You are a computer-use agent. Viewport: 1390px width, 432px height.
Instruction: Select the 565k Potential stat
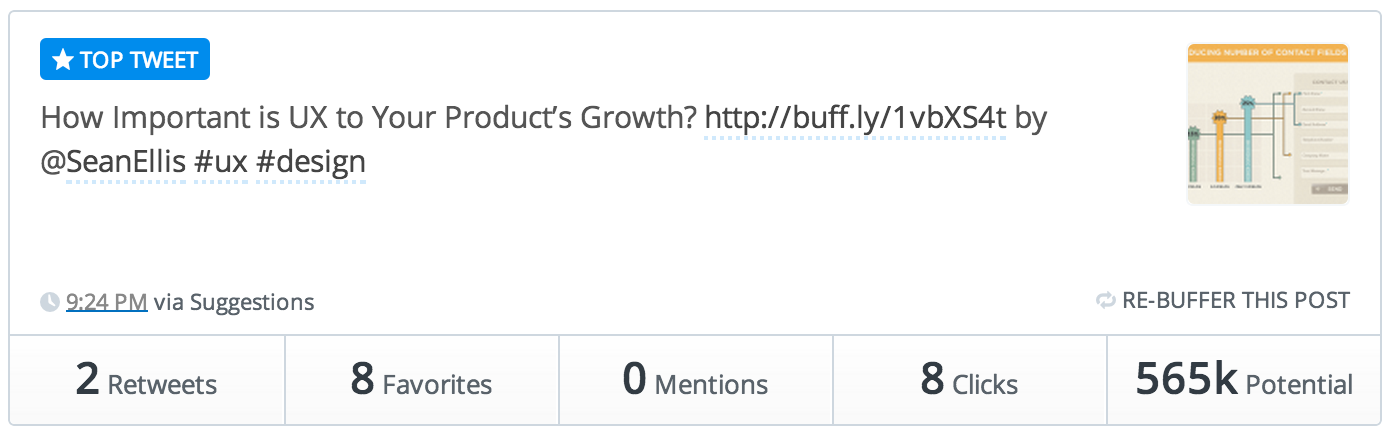click(1244, 381)
